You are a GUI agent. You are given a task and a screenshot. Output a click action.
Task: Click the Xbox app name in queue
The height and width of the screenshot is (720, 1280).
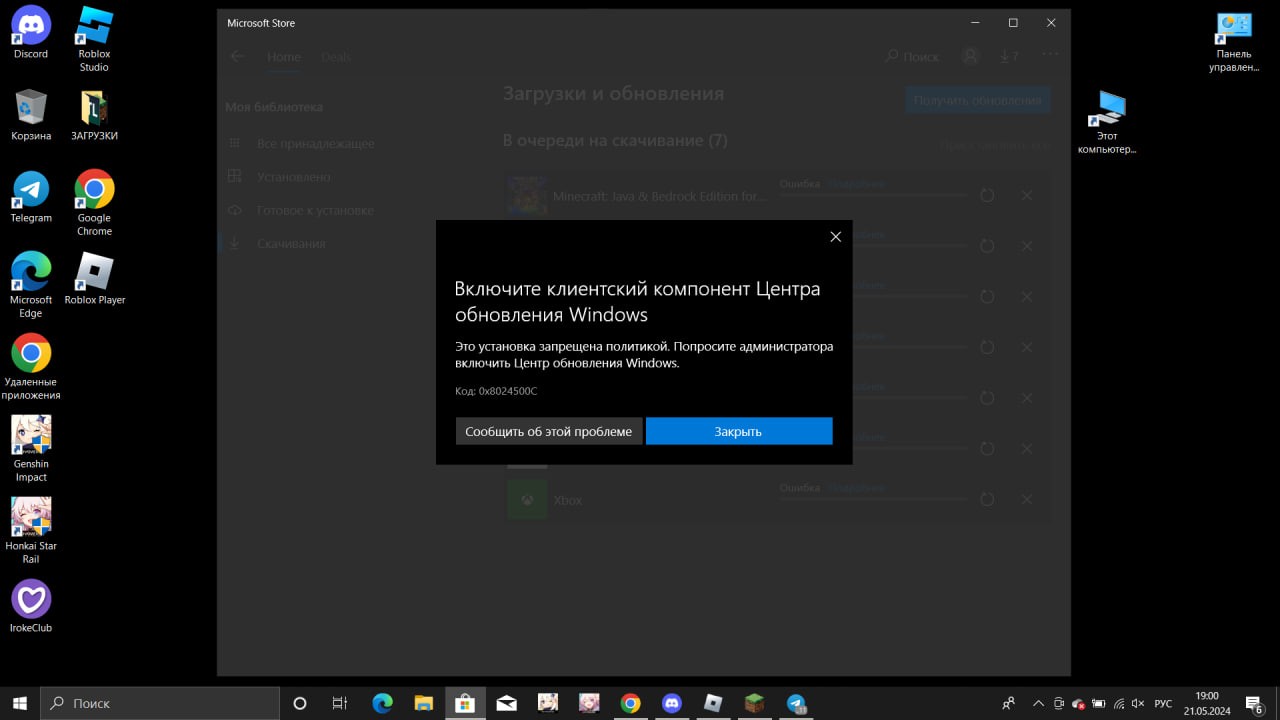(x=567, y=500)
